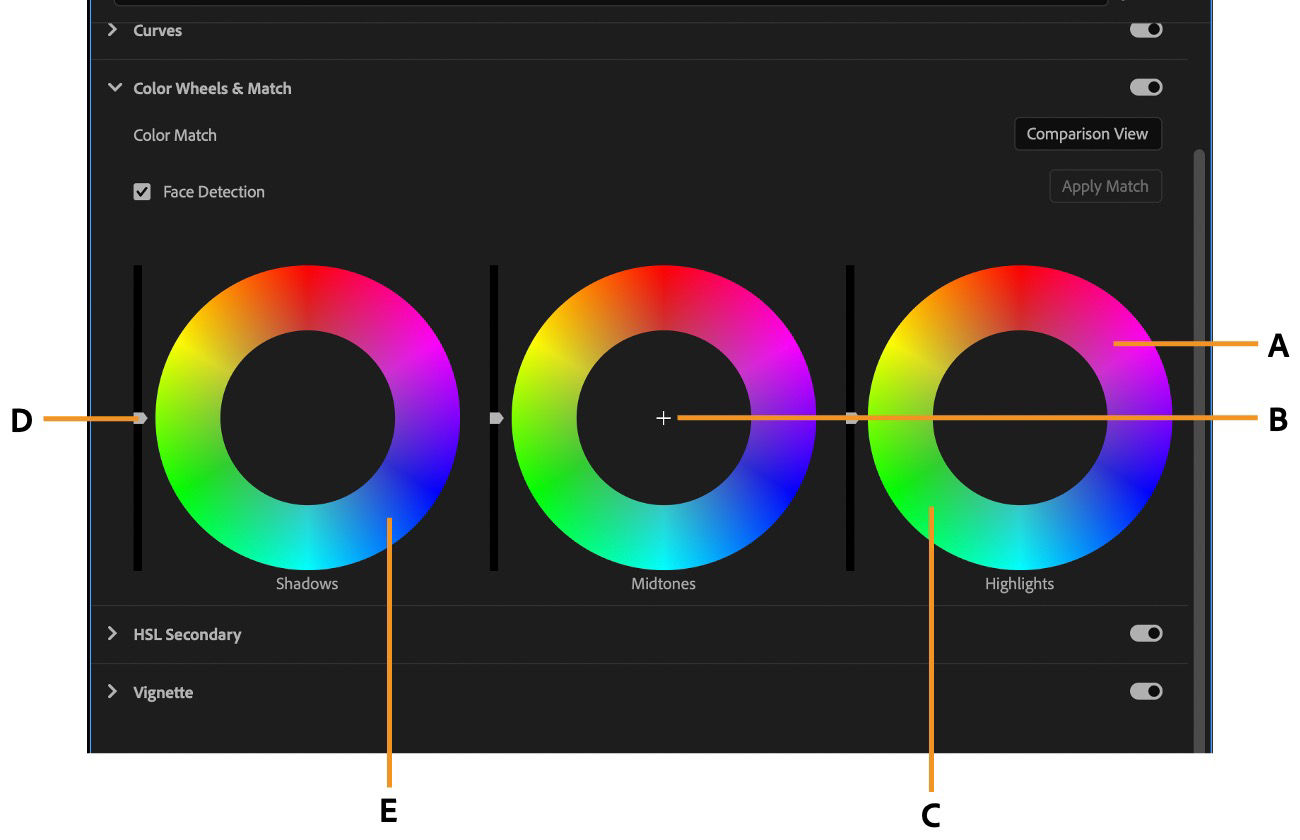Click the Apply Match button
The height and width of the screenshot is (840, 1300).
point(1105,186)
